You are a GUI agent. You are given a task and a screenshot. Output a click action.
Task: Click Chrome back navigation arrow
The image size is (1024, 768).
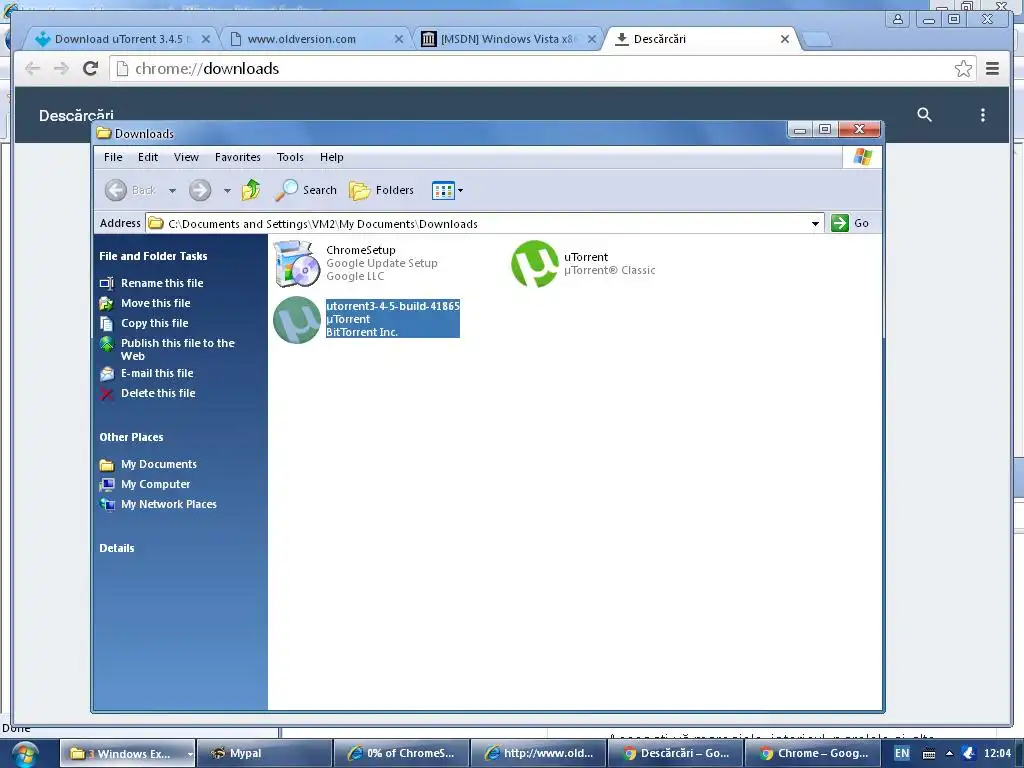point(32,68)
